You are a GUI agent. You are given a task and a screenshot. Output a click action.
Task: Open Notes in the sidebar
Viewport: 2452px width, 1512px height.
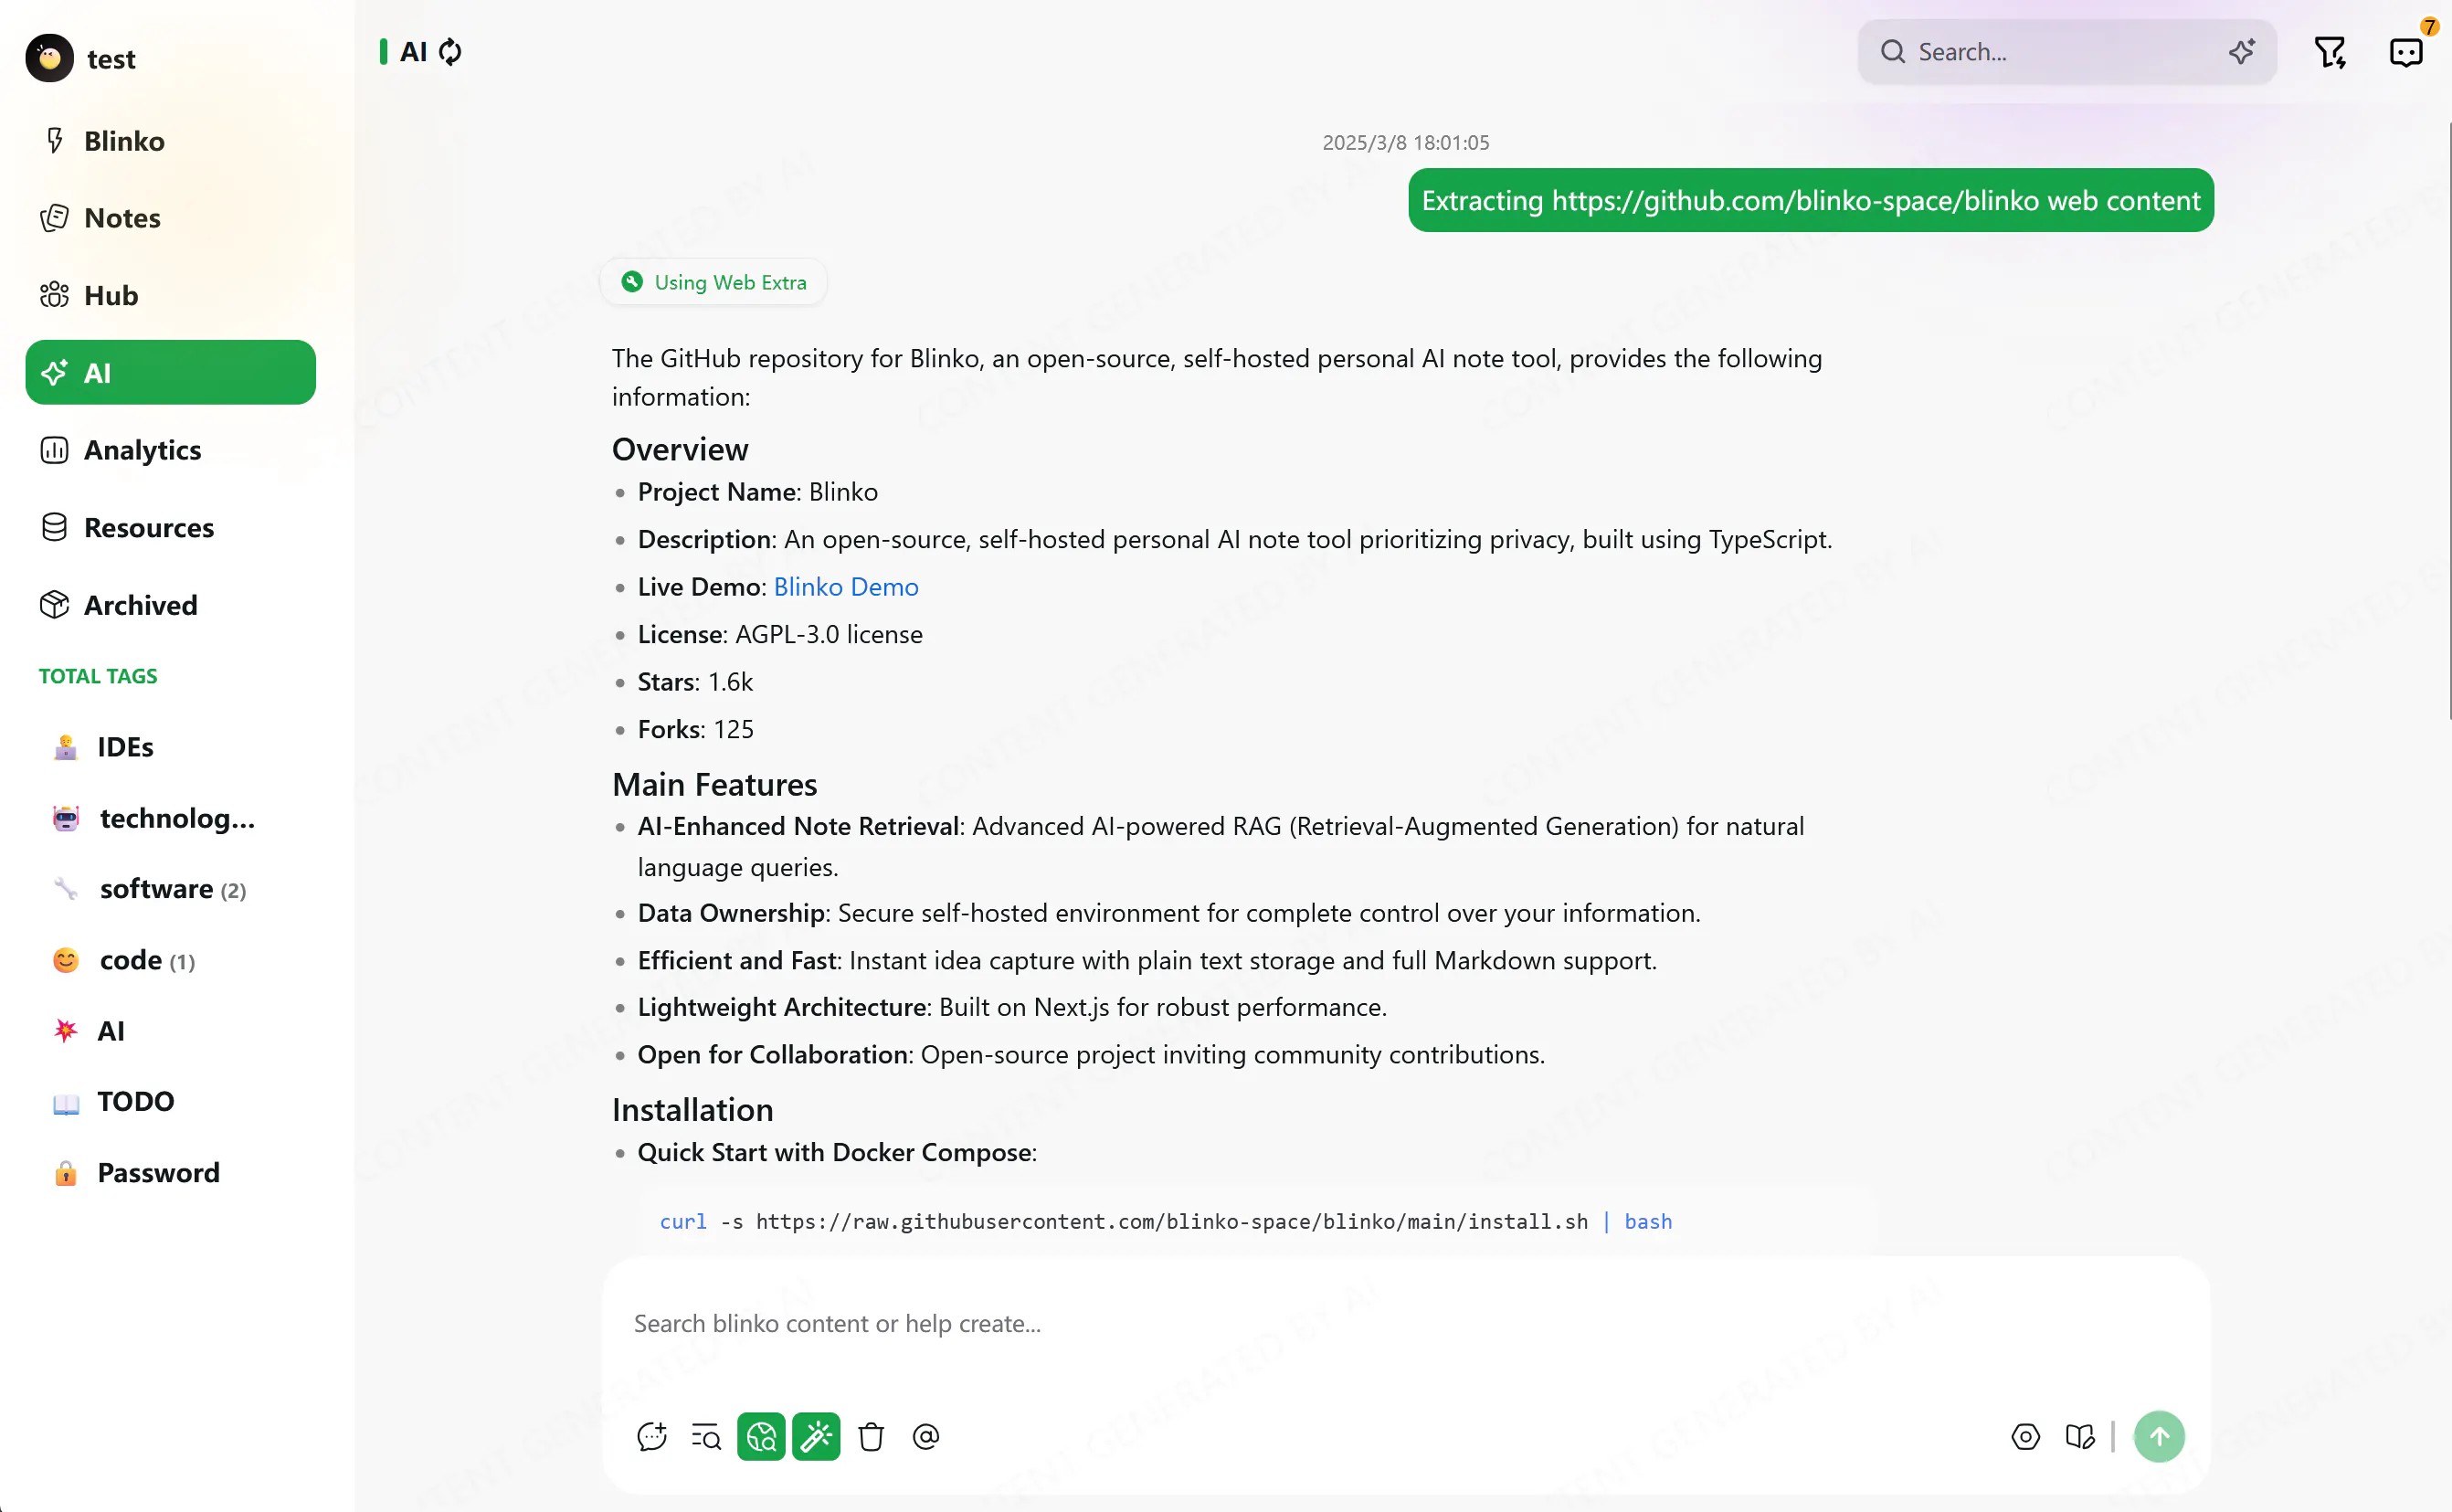click(x=171, y=218)
